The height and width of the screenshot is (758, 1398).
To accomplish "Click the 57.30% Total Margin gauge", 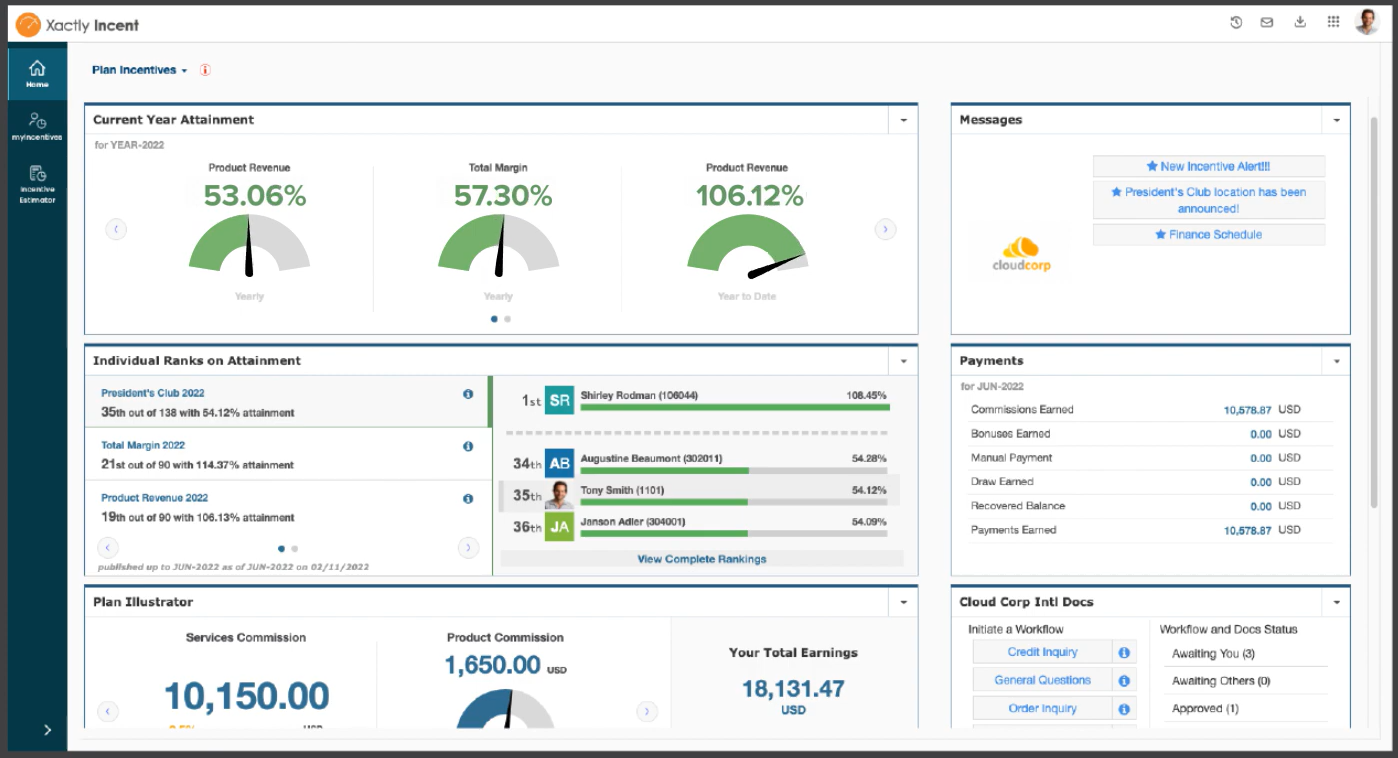I will pyautogui.click(x=498, y=246).
